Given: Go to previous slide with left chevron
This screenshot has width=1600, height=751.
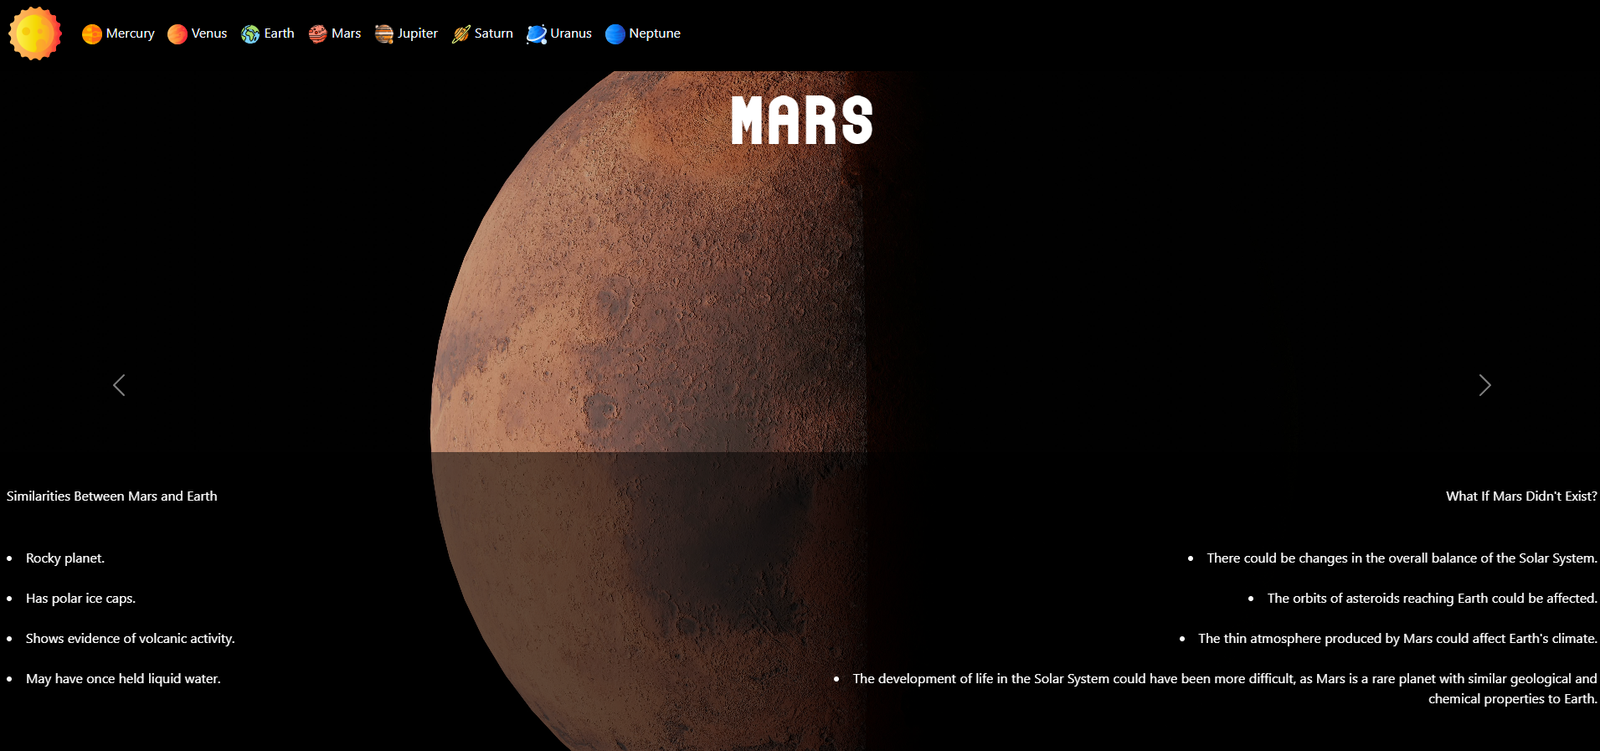Looking at the screenshot, I should [119, 385].
